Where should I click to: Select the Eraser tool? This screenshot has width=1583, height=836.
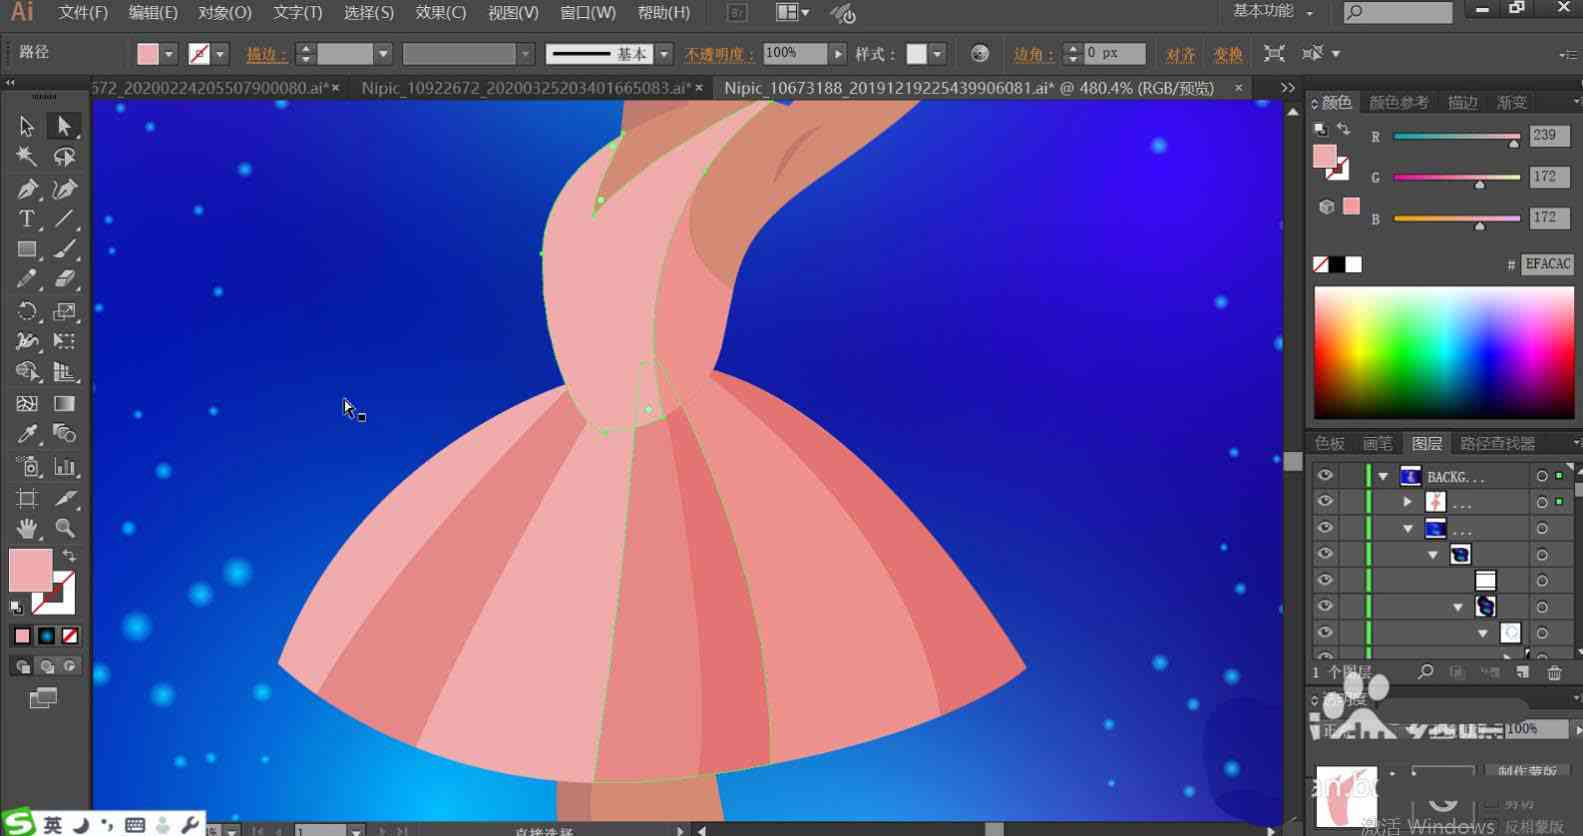(64, 279)
